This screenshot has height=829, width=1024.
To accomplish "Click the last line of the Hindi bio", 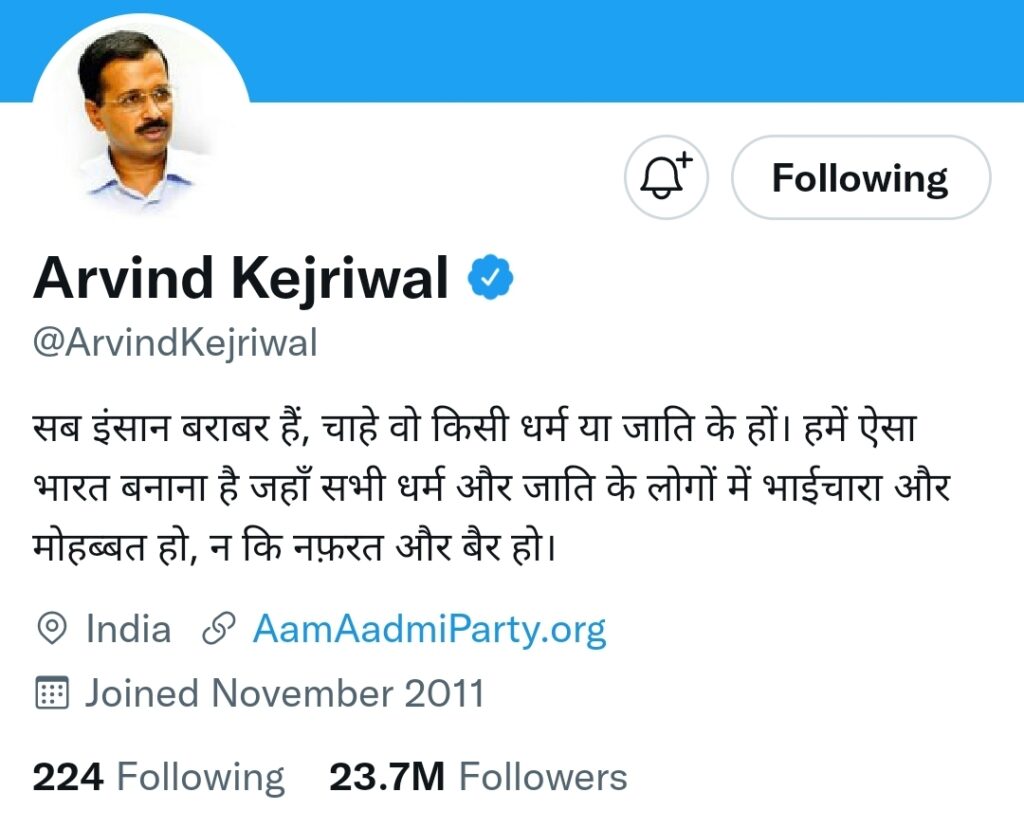I will pyautogui.click(x=292, y=549).
